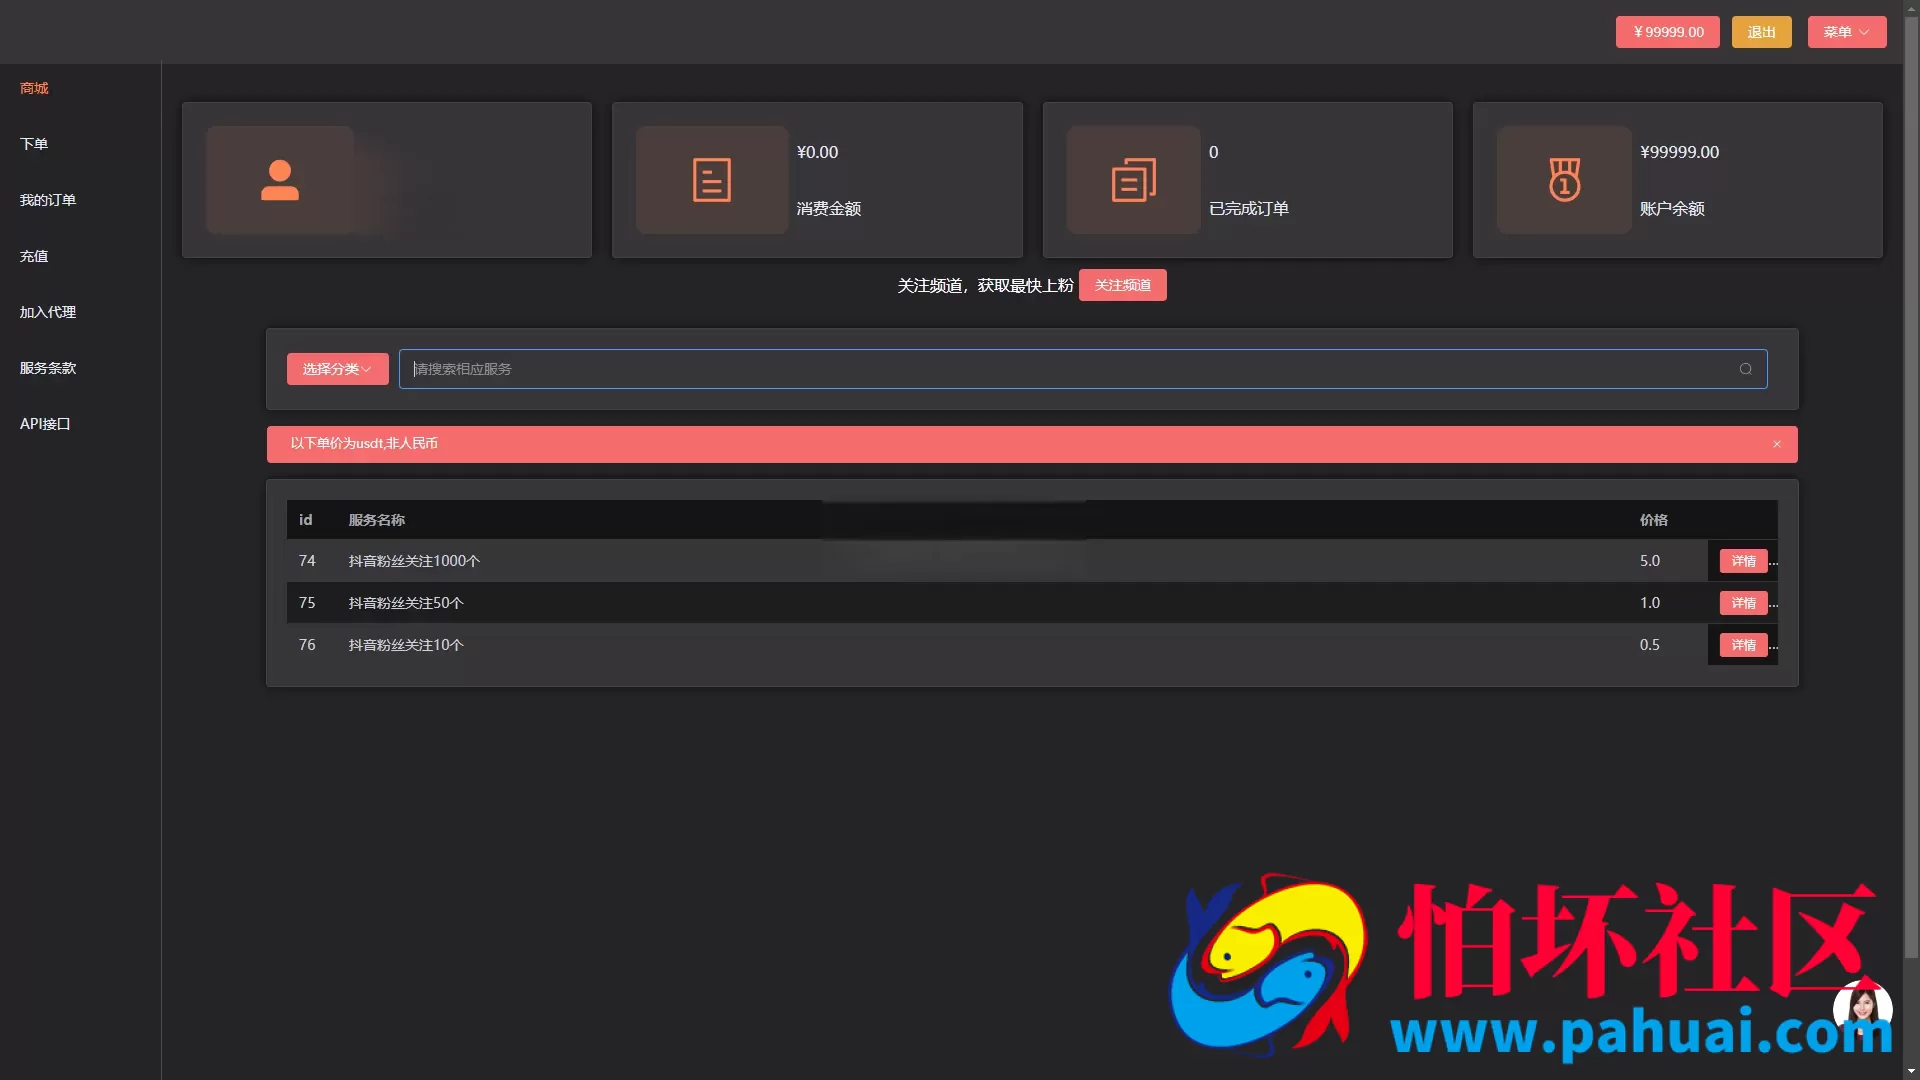Select API接口 in the sidebar

pos(45,424)
